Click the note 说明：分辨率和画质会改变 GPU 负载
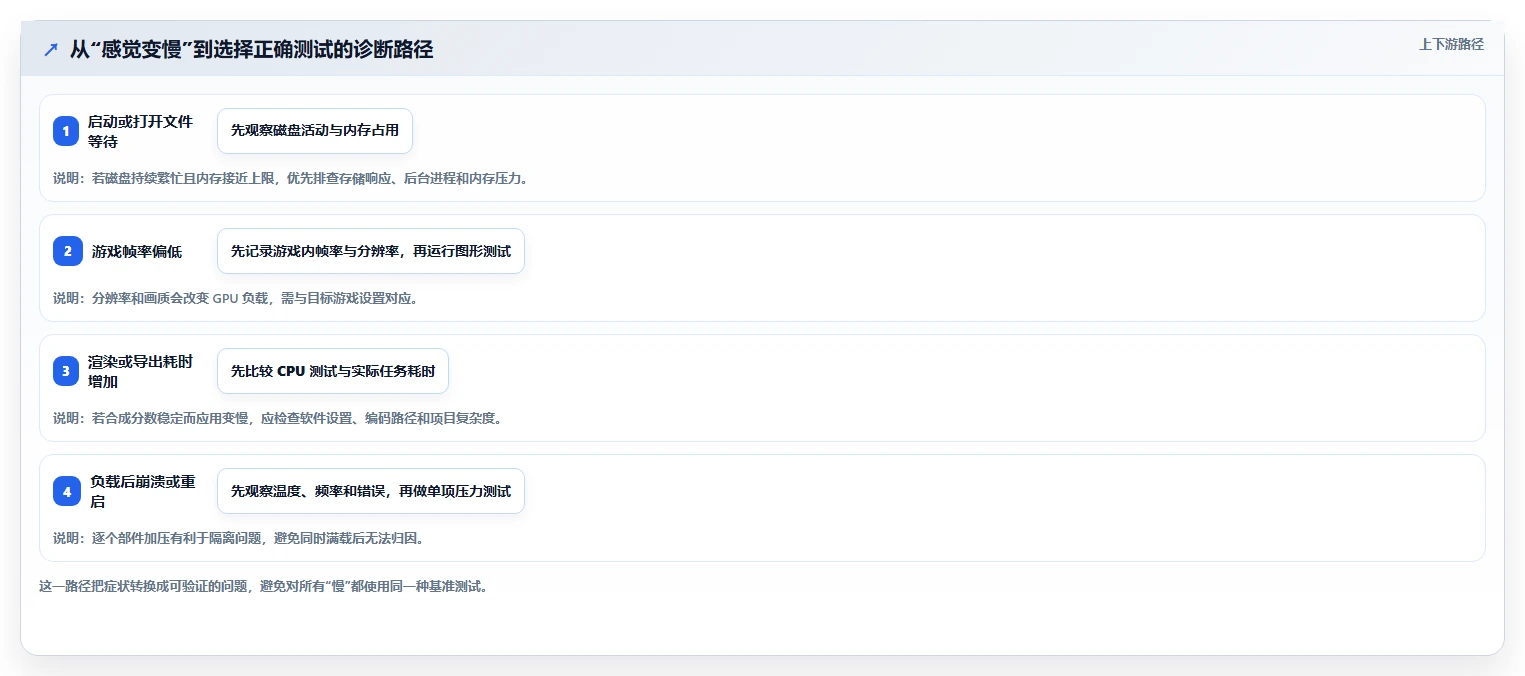Image resolution: width=1525 pixels, height=676 pixels. coord(235,298)
